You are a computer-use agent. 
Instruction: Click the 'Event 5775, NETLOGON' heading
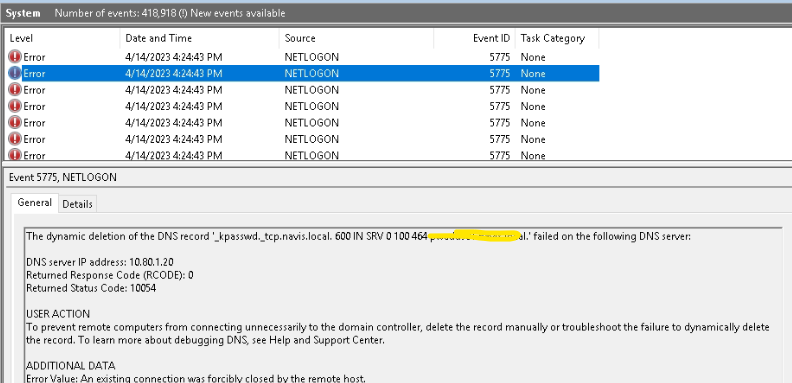point(63,177)
